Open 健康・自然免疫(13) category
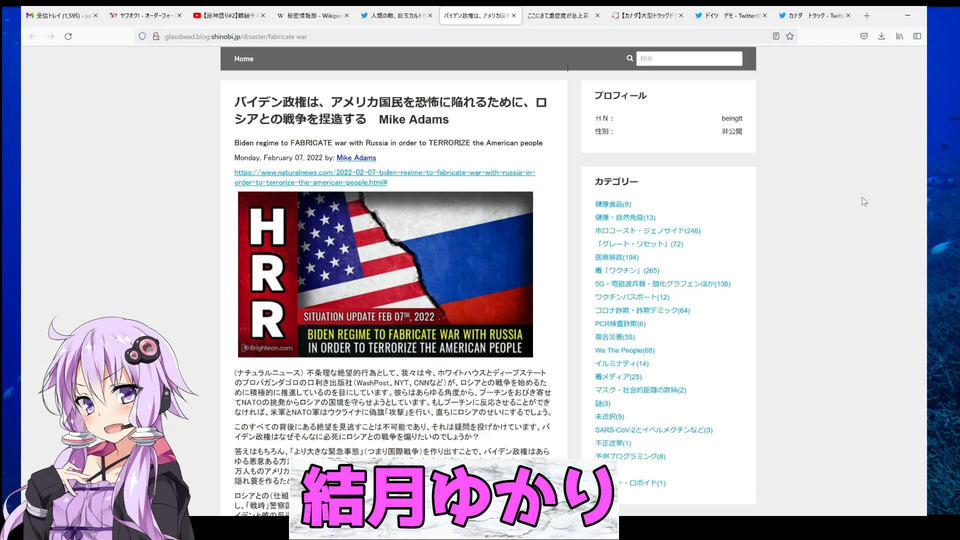 (625, 217)
